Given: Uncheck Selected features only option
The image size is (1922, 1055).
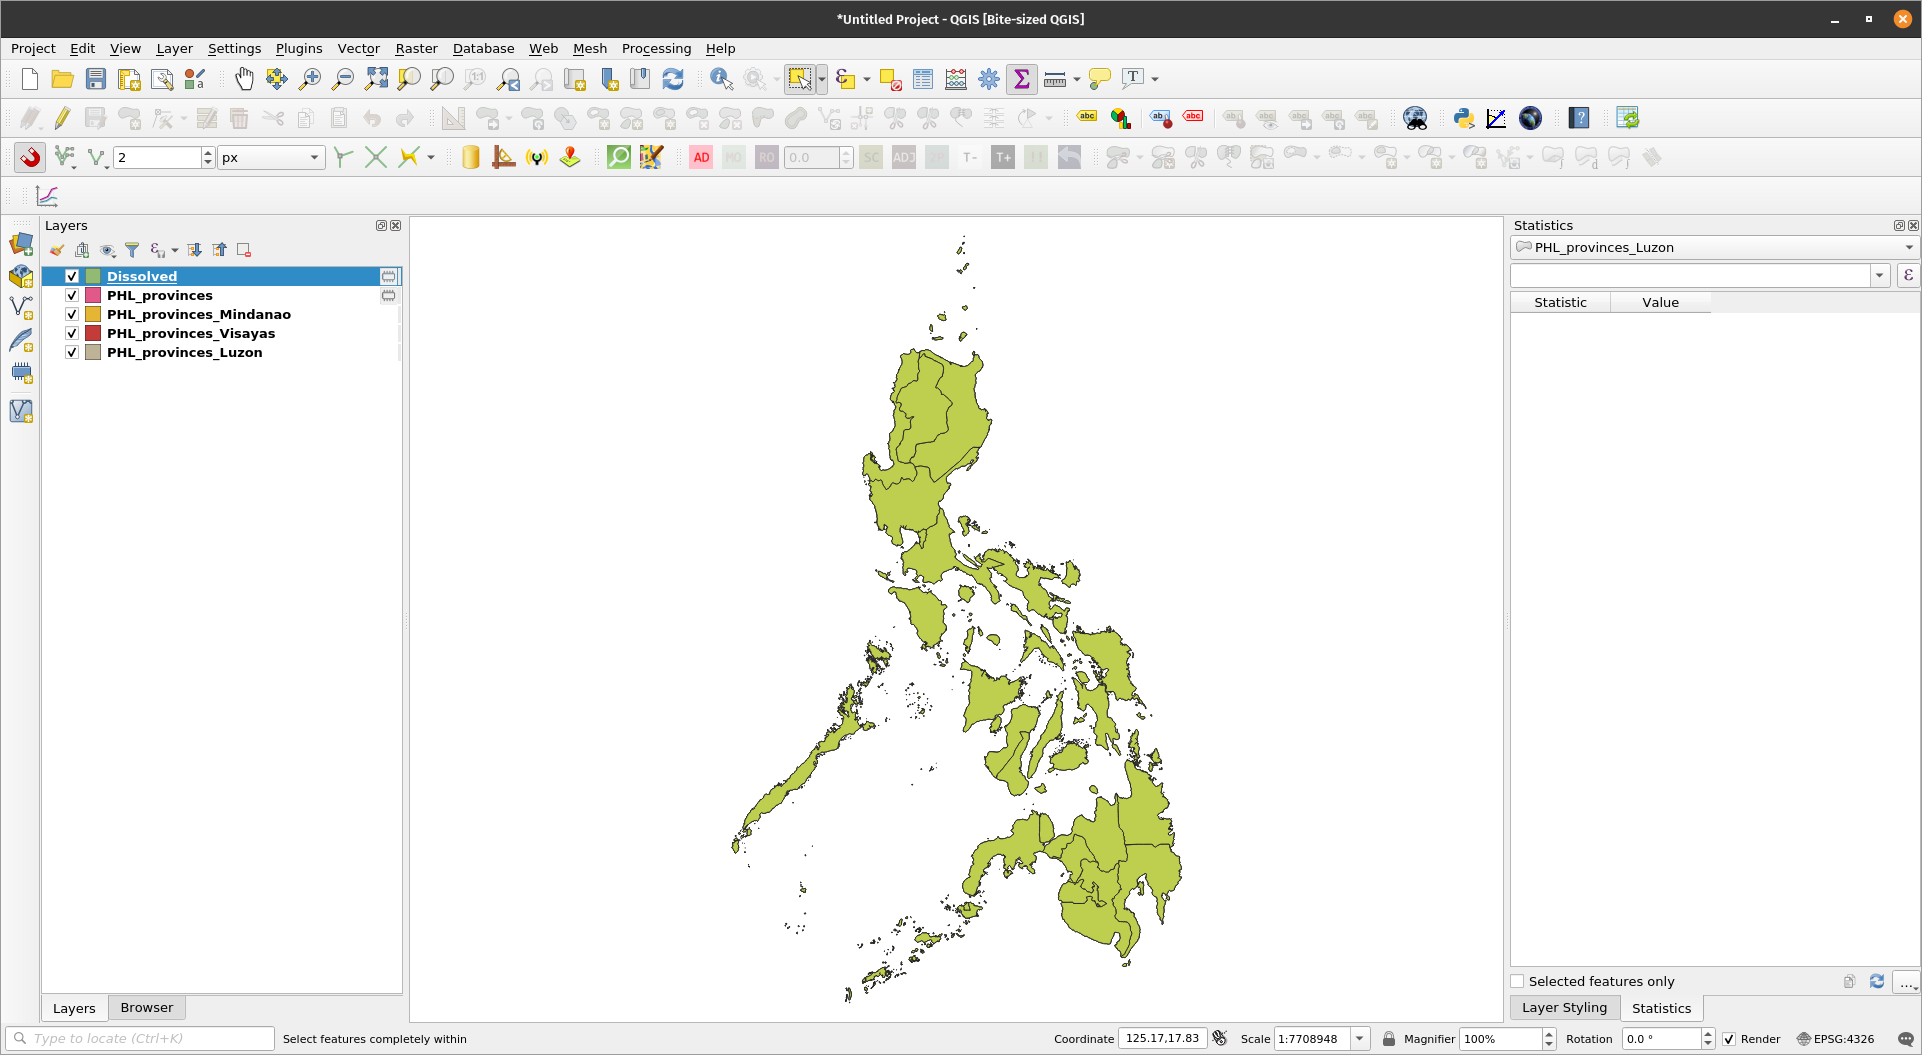Looking at the screenshot, I should [1518, 981].
